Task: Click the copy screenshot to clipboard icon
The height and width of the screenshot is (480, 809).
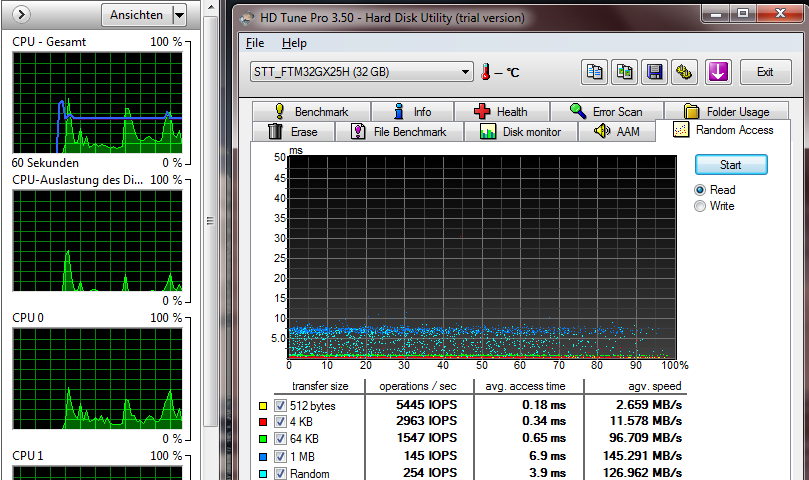Action: point(624,72)
